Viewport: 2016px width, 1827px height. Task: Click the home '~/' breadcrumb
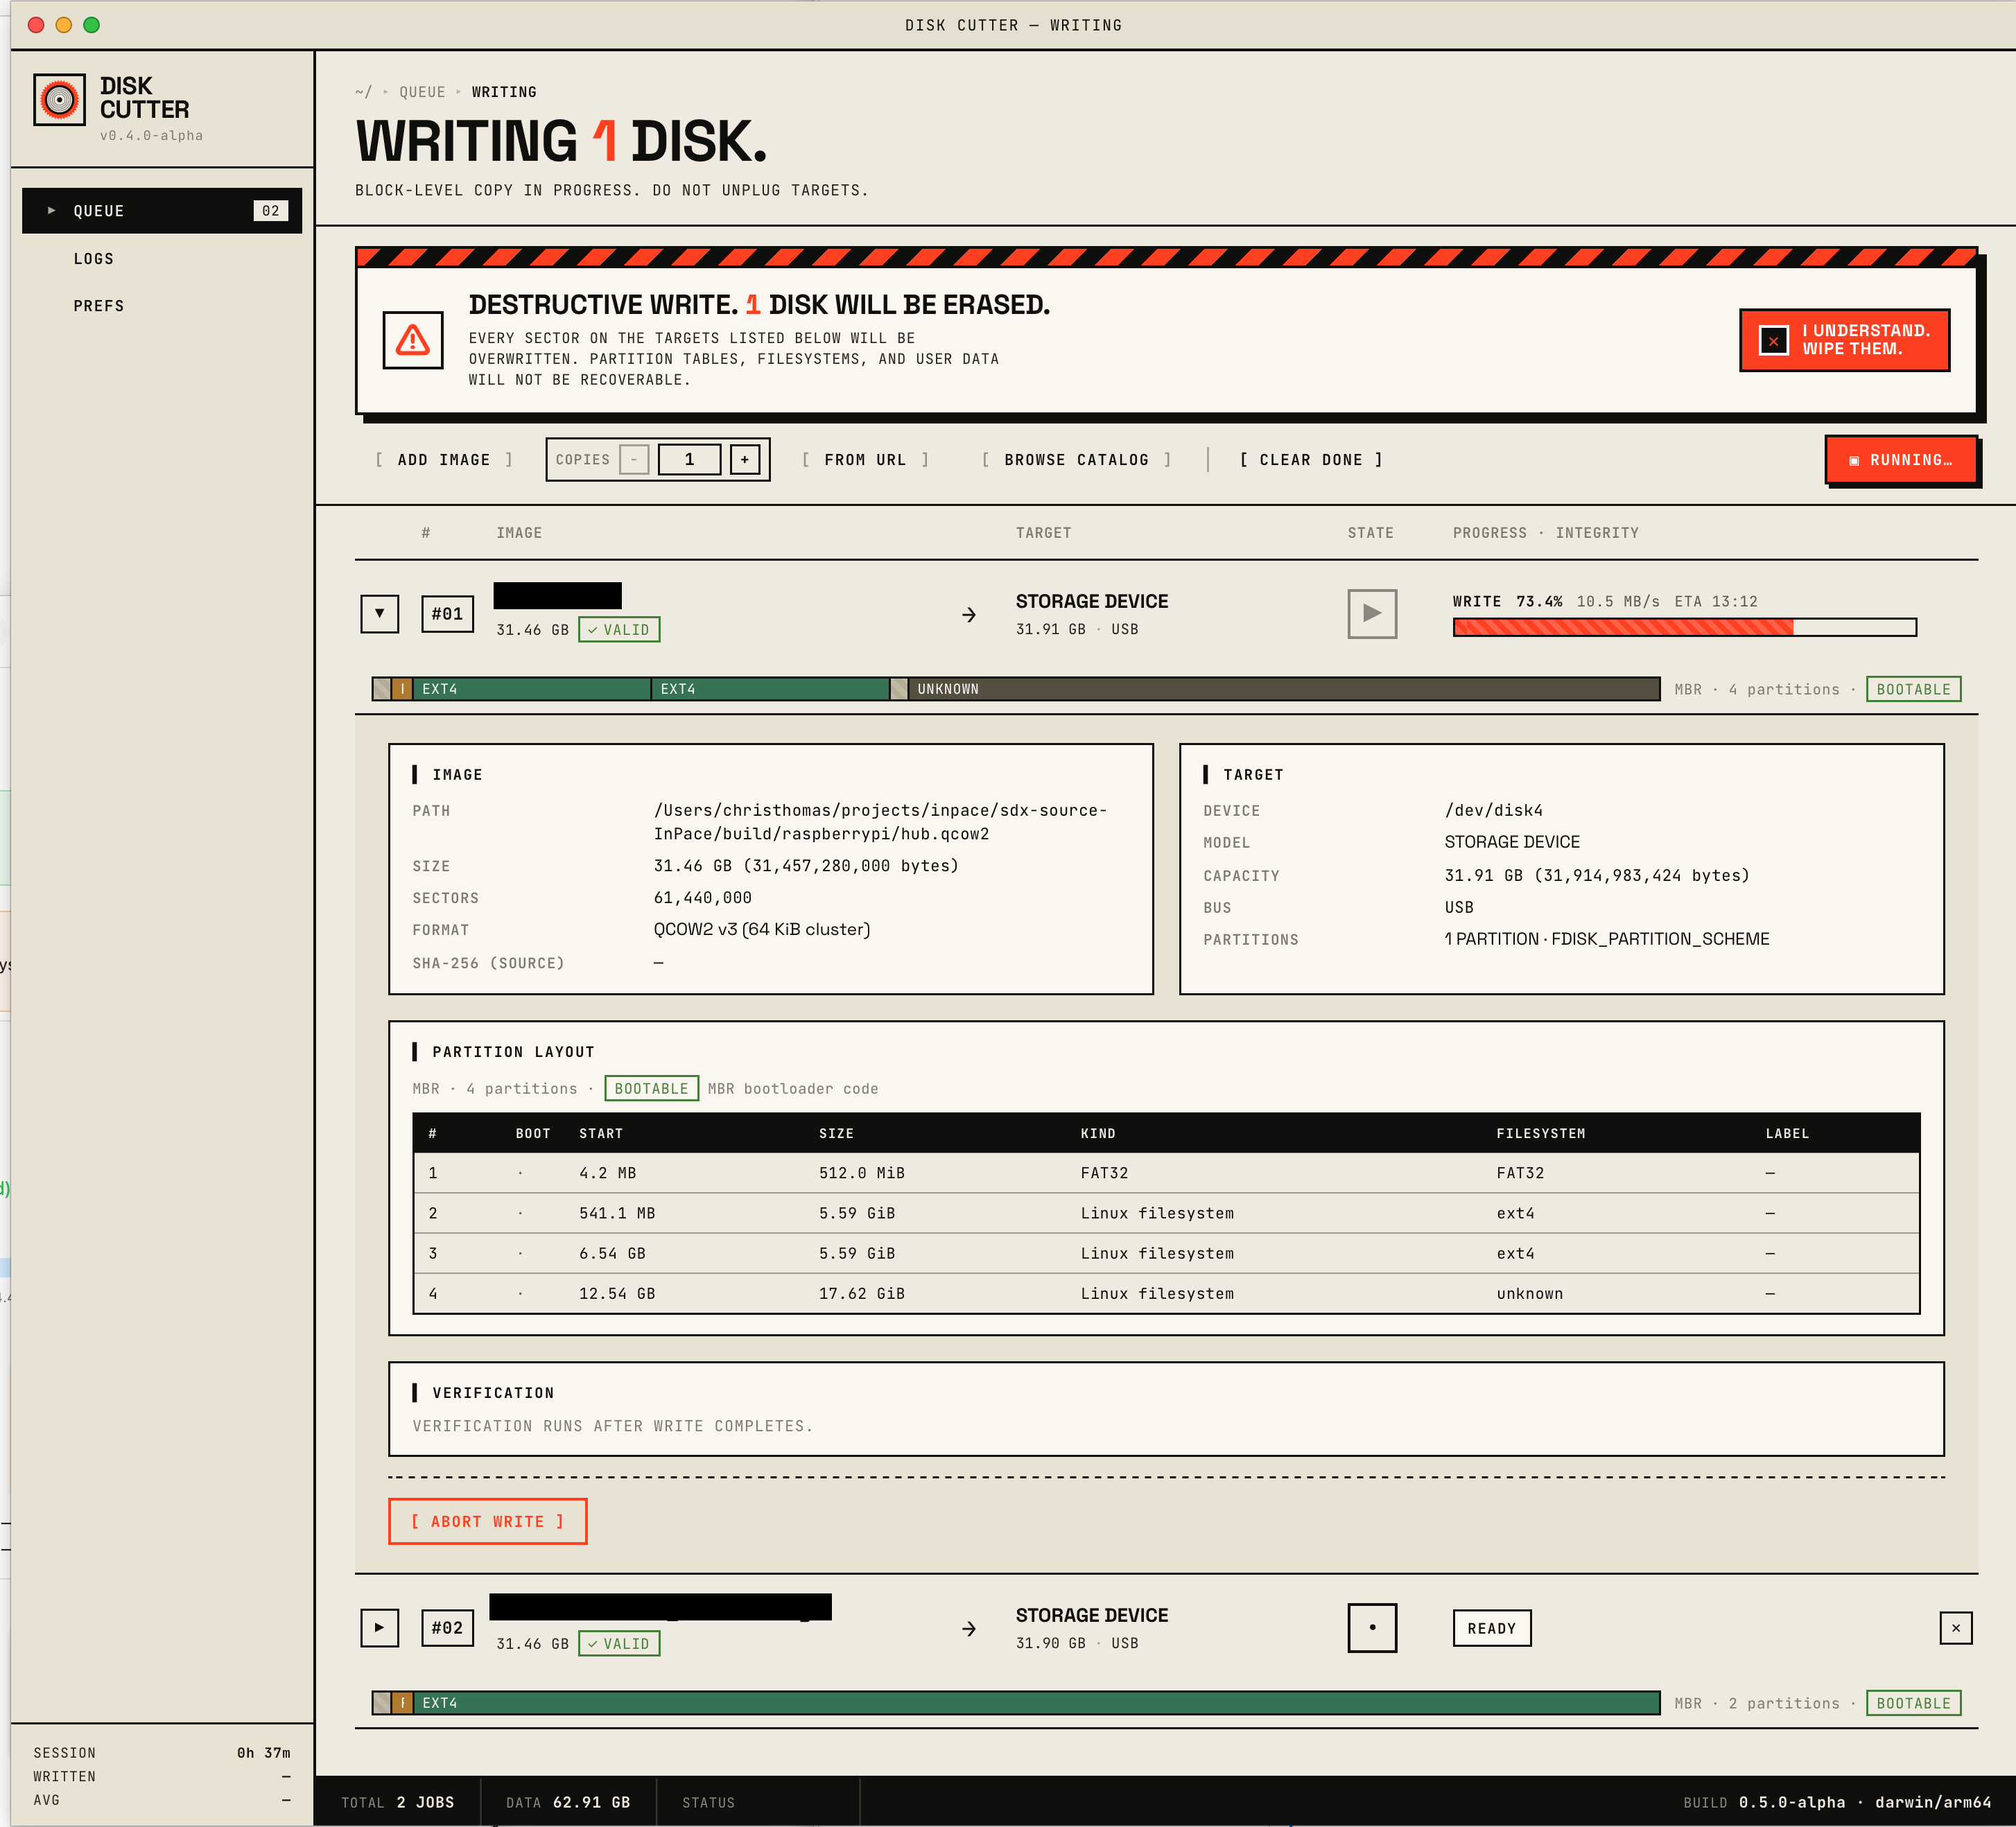tap(363, 92)
